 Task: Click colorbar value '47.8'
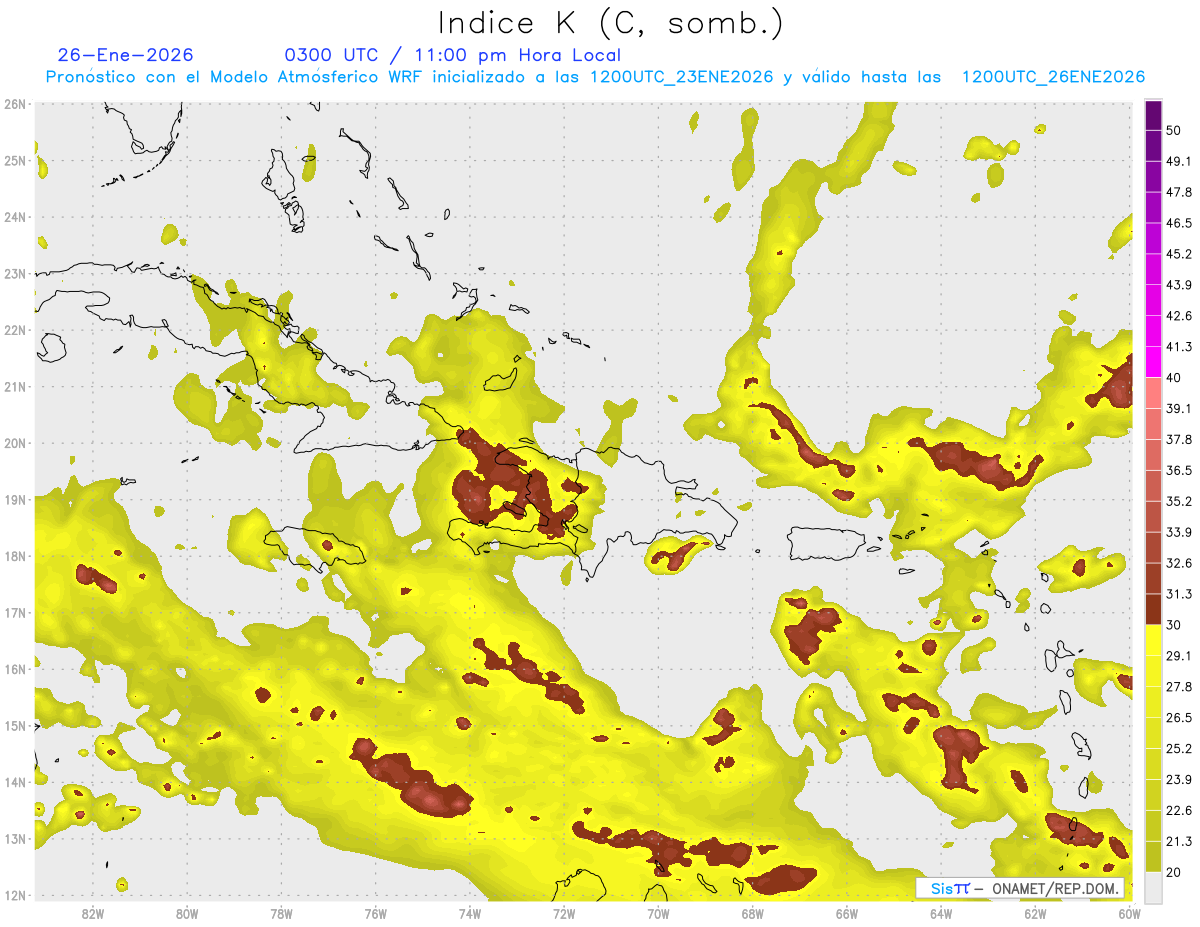click(1179, 192)
